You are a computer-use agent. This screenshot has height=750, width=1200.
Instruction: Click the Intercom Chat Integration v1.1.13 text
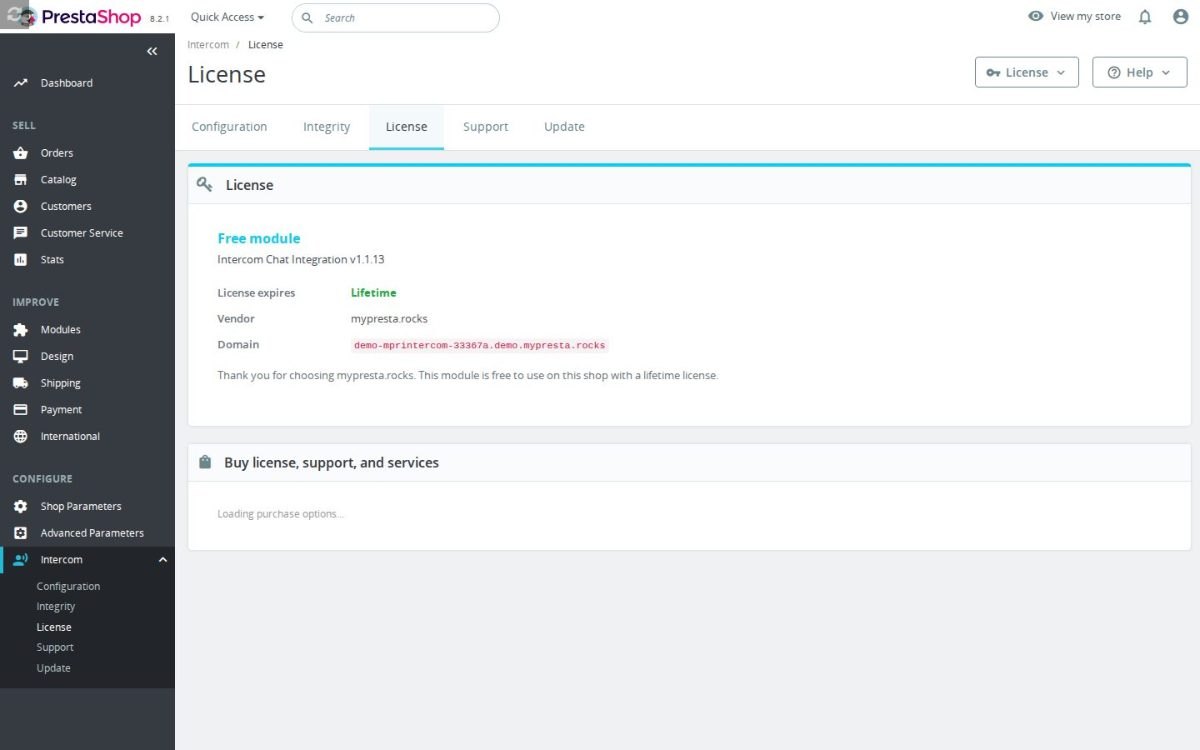tap(301, 259)
